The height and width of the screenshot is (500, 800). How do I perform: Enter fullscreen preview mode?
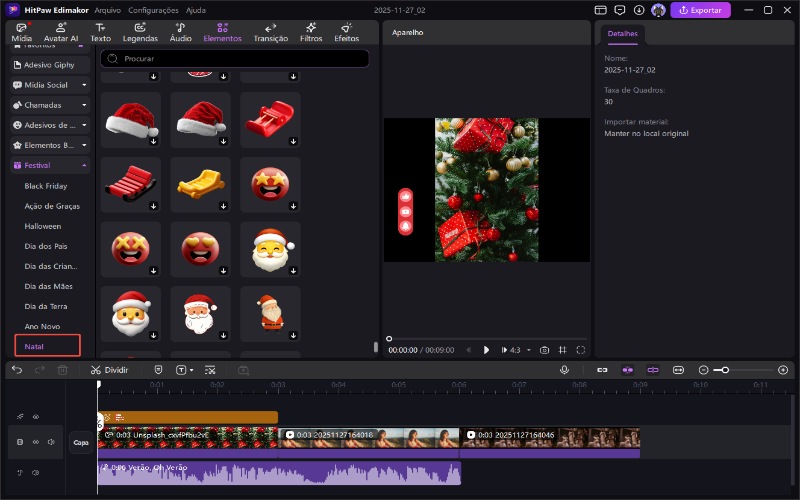click(581, 350)
